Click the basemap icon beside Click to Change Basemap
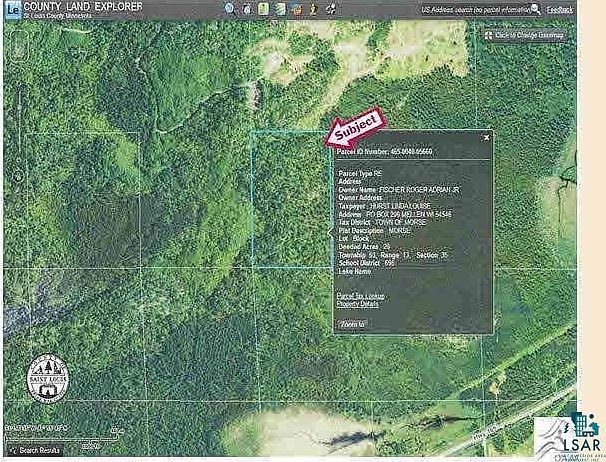 click(x=489, y=36)
